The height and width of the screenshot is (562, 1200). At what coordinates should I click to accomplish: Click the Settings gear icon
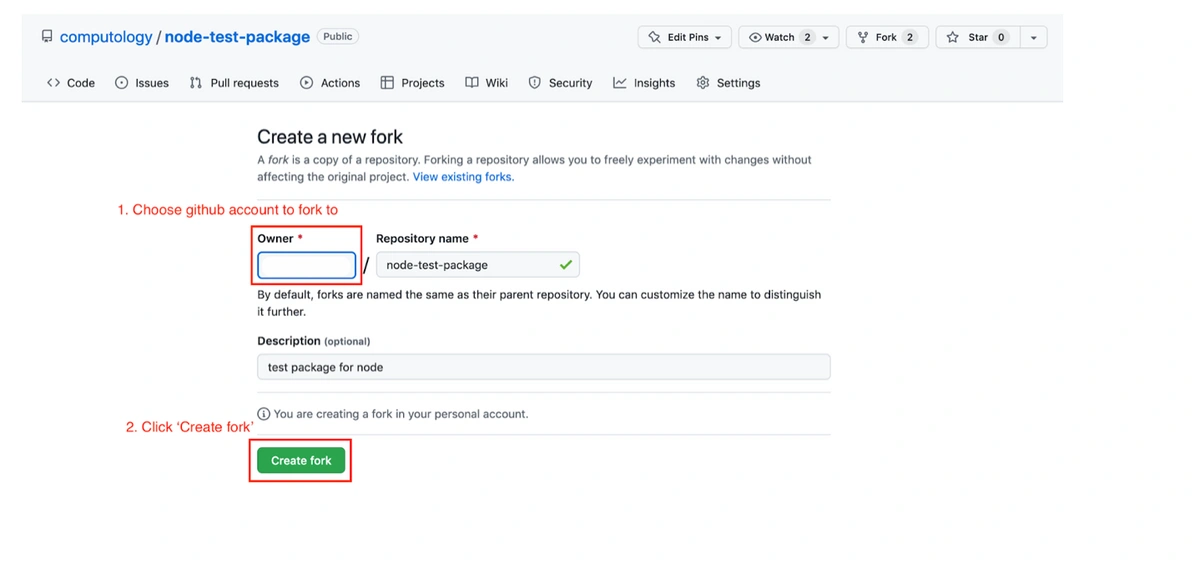[x=703, y=83]
